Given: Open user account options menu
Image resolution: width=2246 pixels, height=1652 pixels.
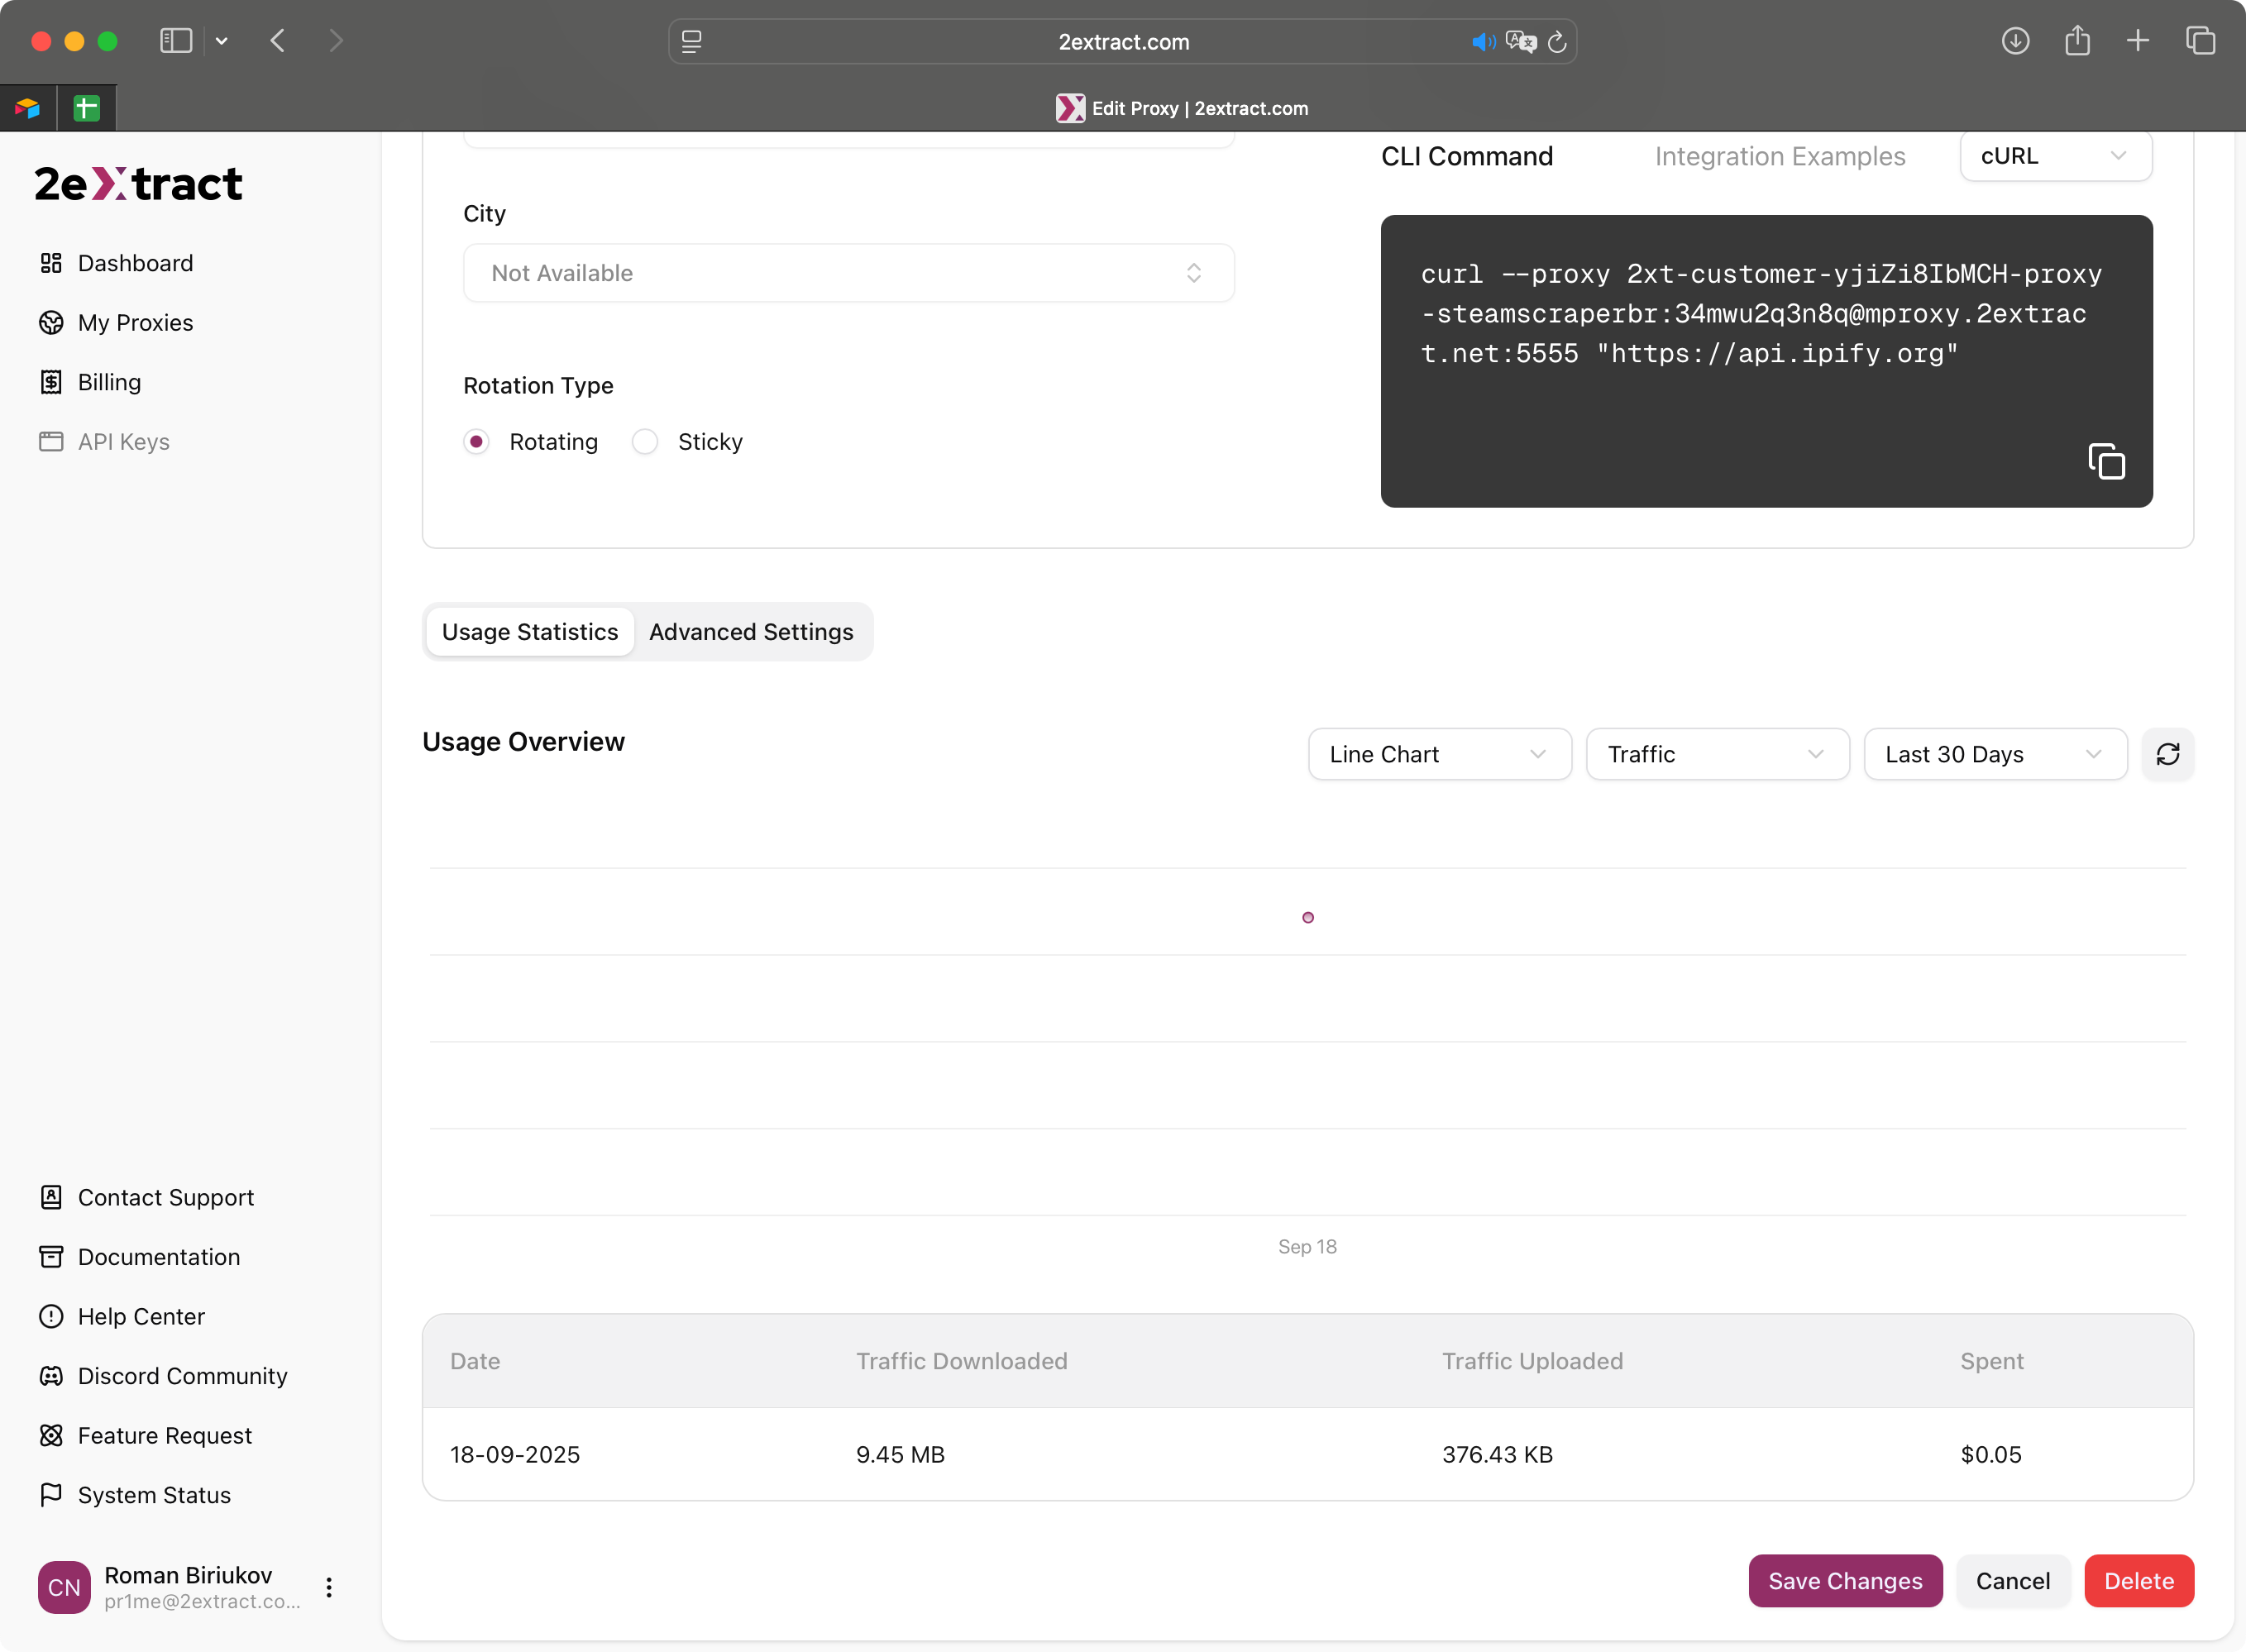Looking at the screenshot, I should 329,1587.
